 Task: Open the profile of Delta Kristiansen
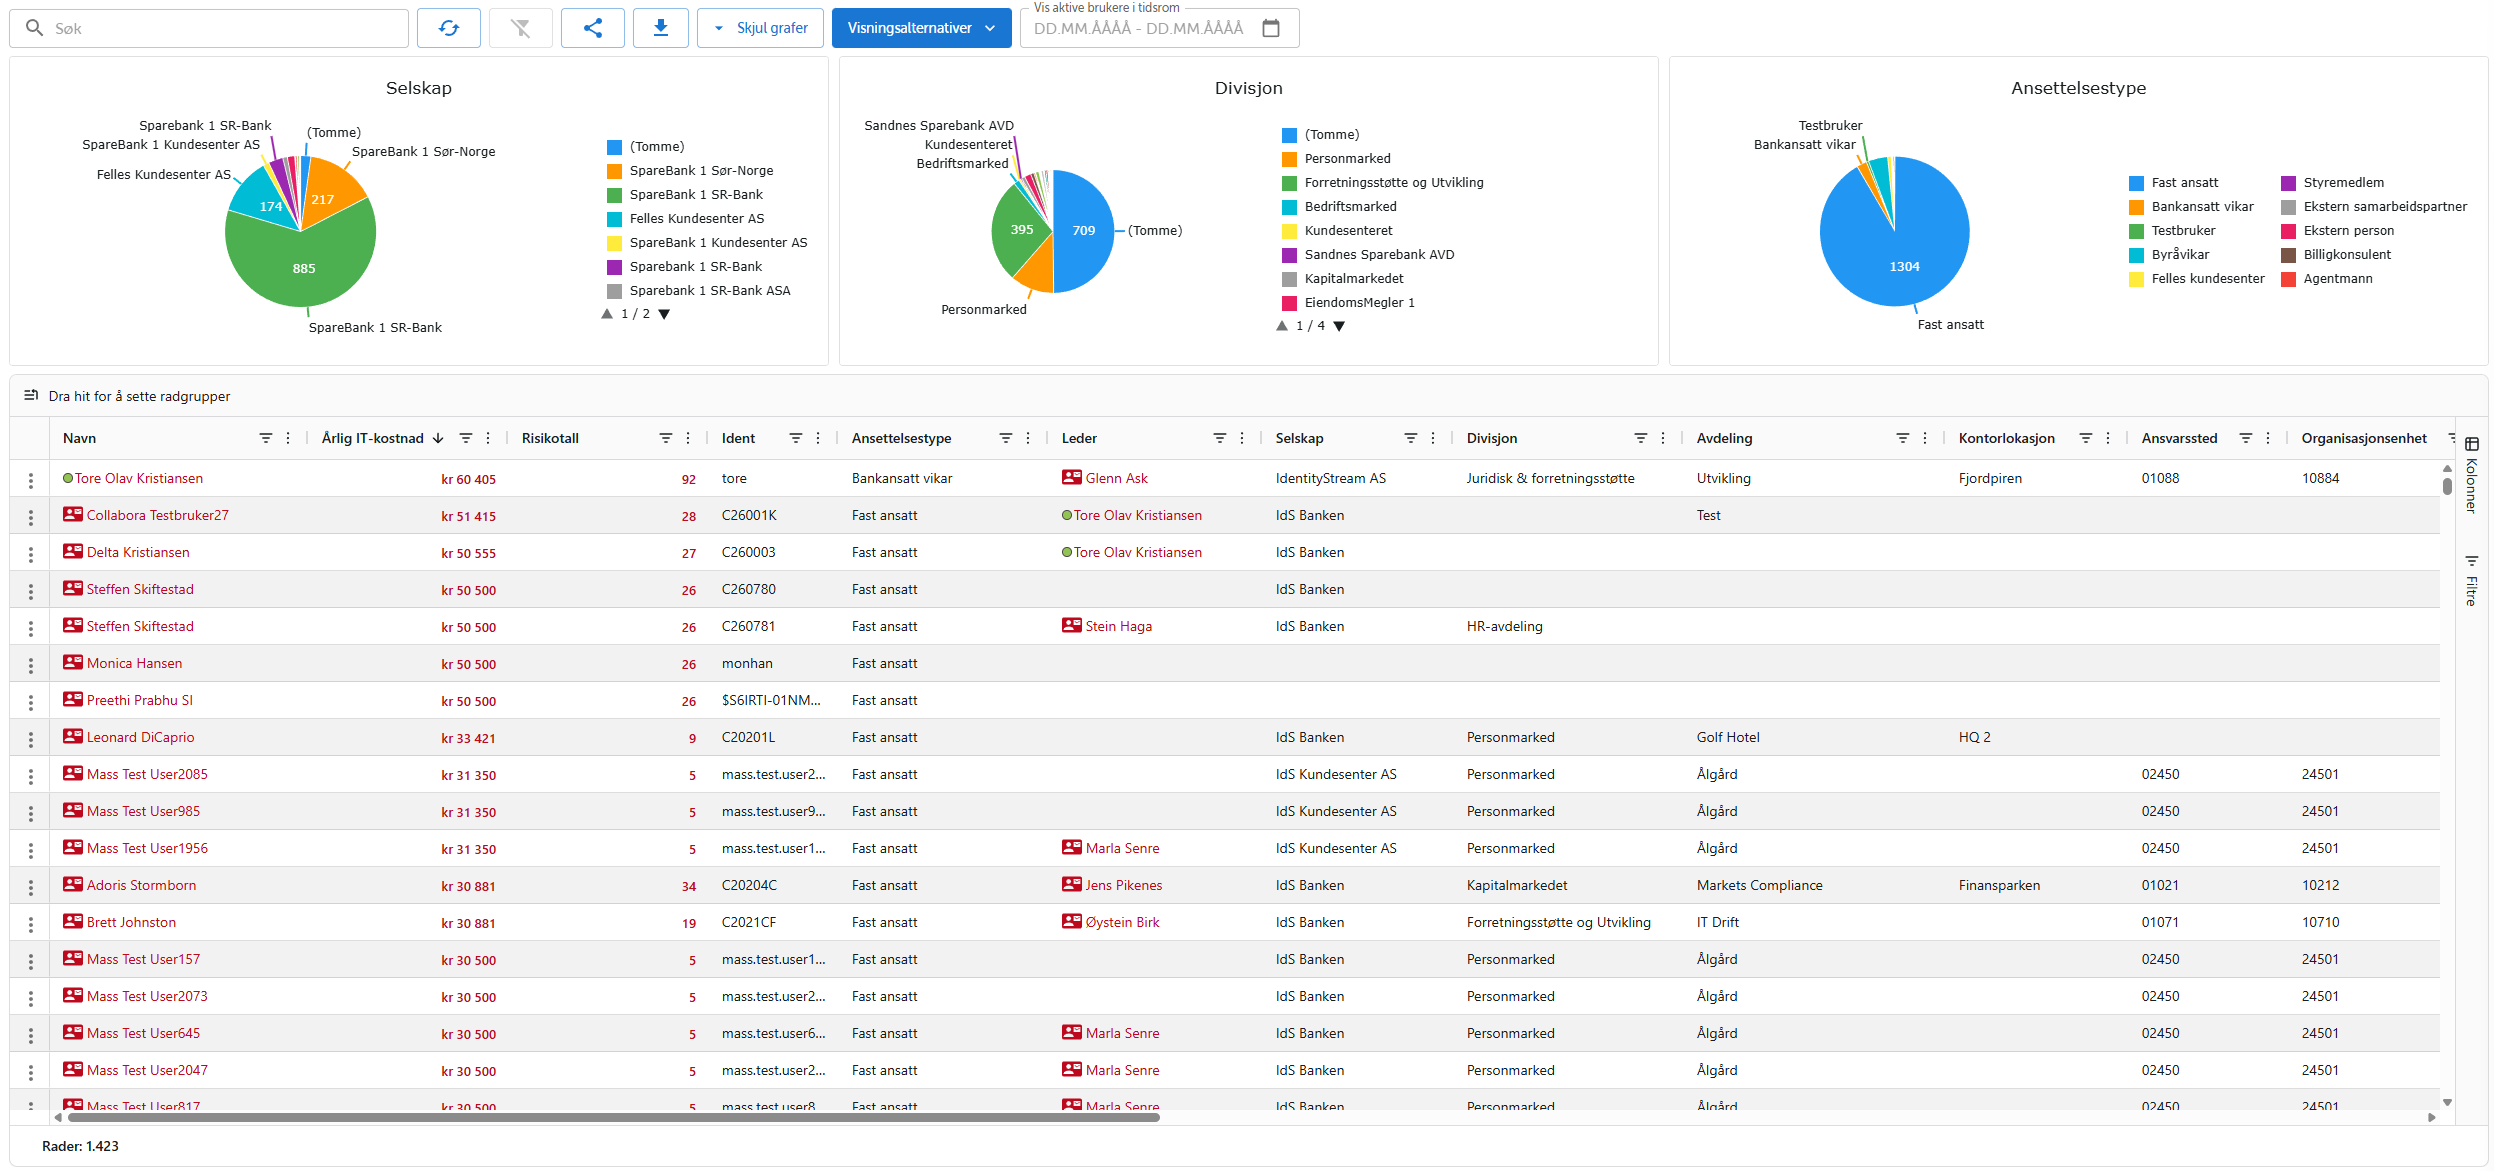click(x=137, y=551)
